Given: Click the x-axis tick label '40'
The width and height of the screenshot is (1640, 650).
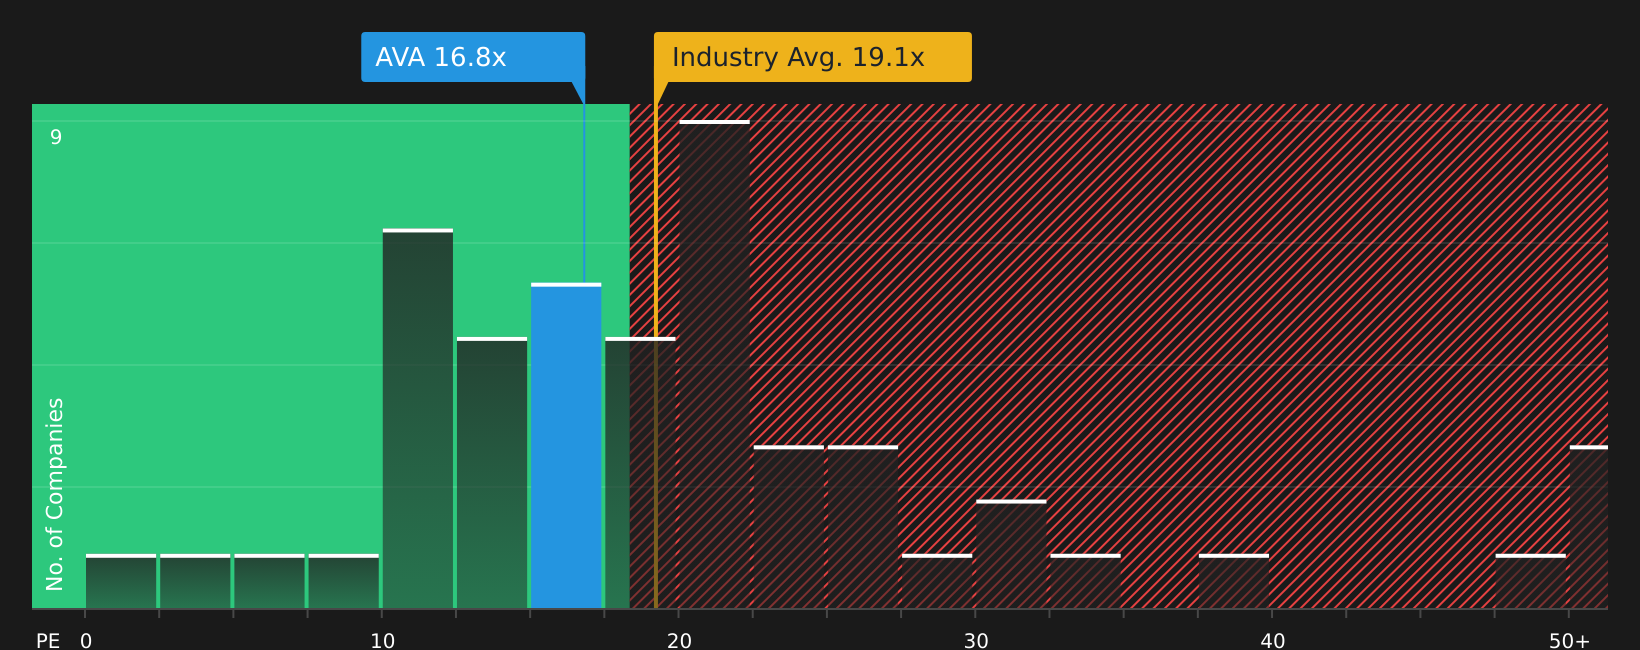Looking at the screenshot, I should (1273, 641).
